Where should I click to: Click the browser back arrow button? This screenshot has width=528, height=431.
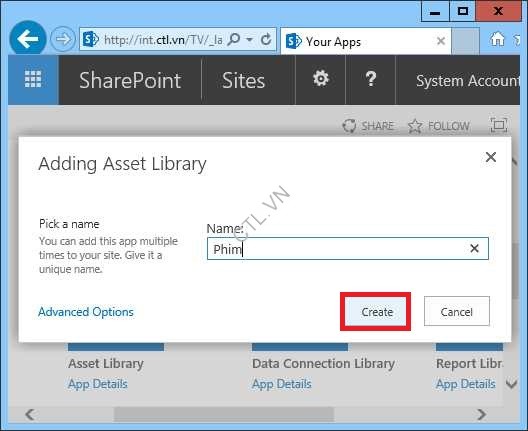pos(28,39)
